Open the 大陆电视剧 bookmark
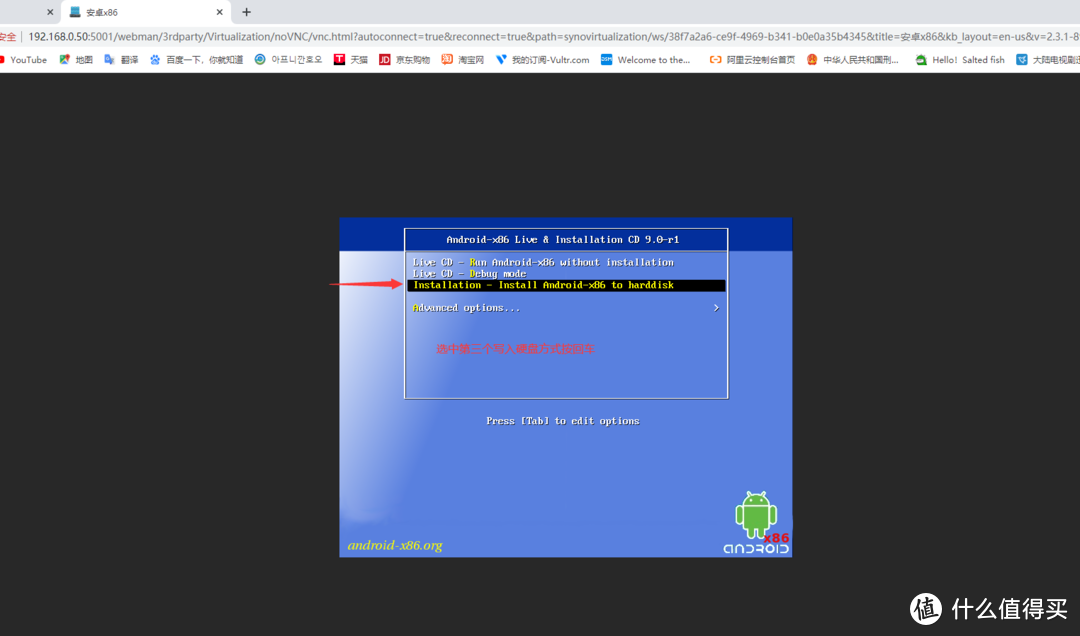This screenshot has height=636, width=1080. tap(1048, 60)
